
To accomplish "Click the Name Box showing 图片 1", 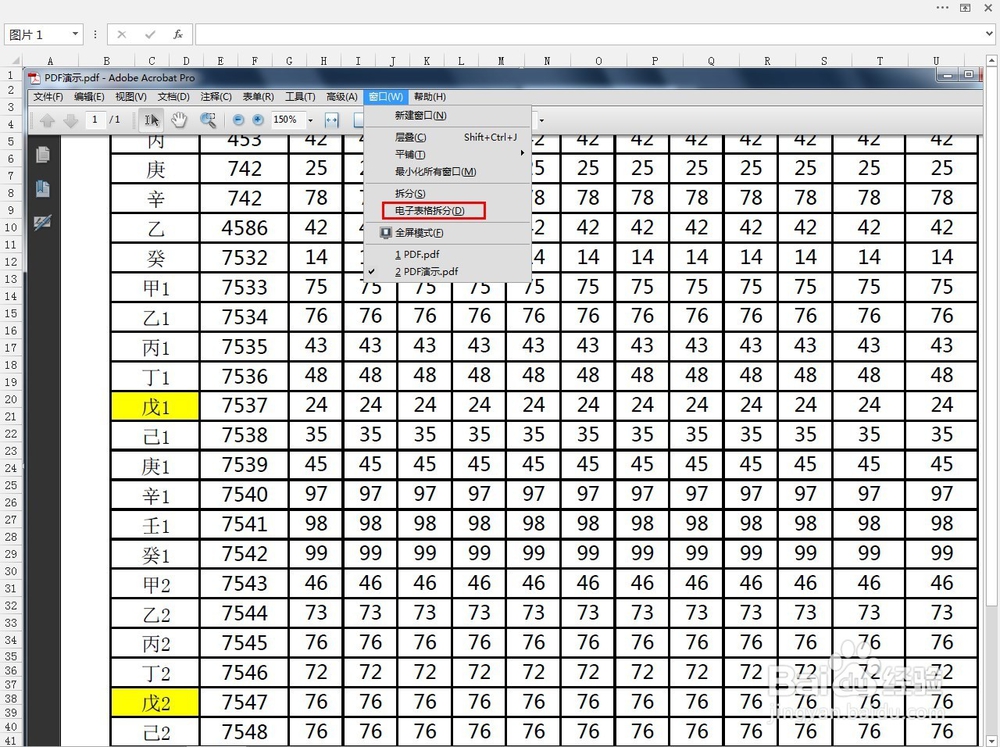I will [x=37, y=34].
